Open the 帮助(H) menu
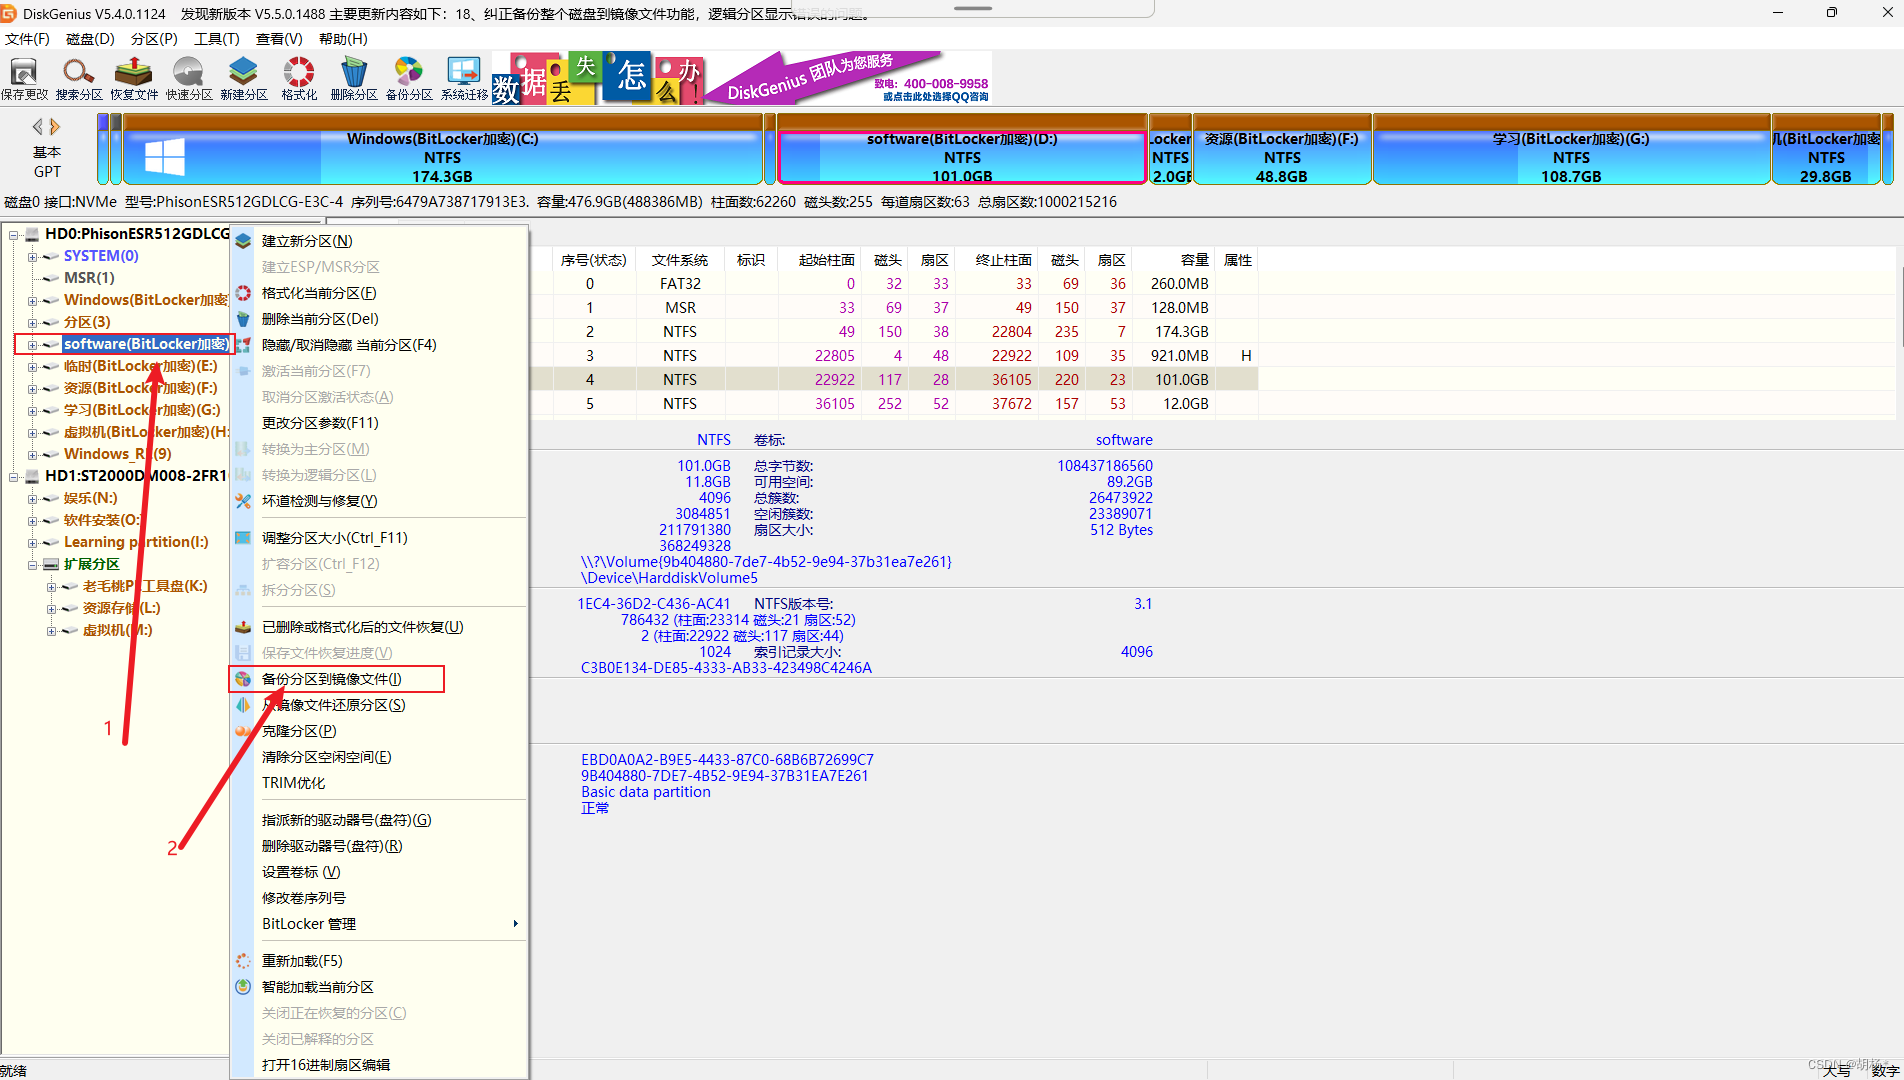This screenshot has width=1904, height=1080. pos(343,39)
